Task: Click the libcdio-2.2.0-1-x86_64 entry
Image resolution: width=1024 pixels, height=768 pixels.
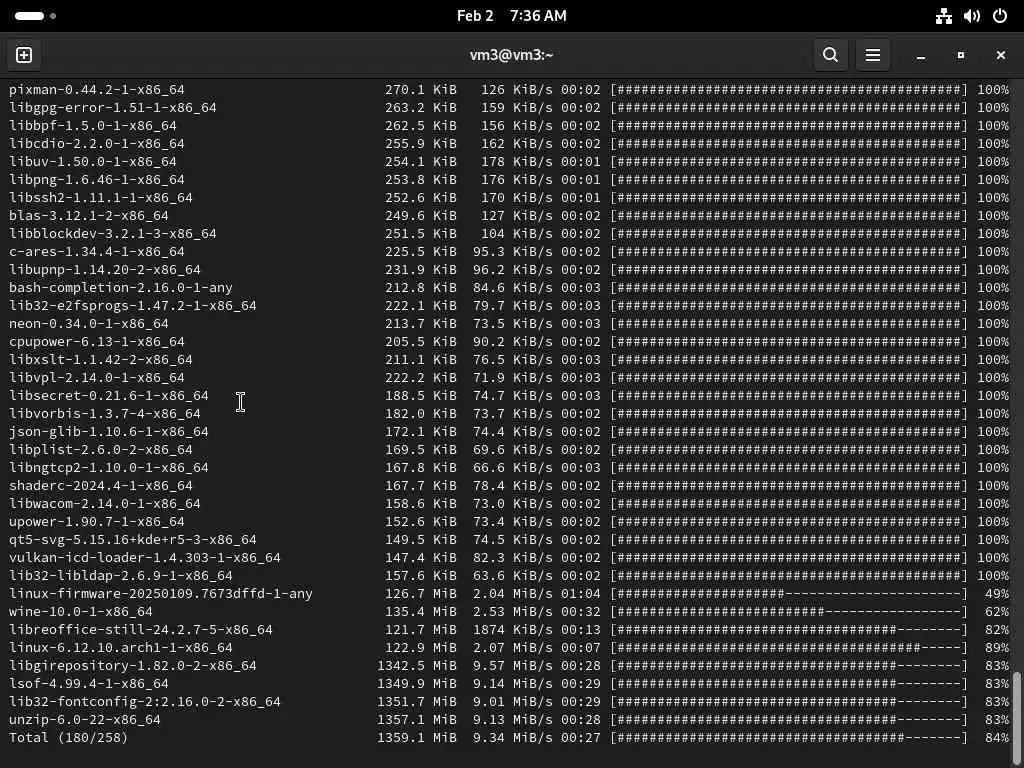Action: [x=97, y=143]
